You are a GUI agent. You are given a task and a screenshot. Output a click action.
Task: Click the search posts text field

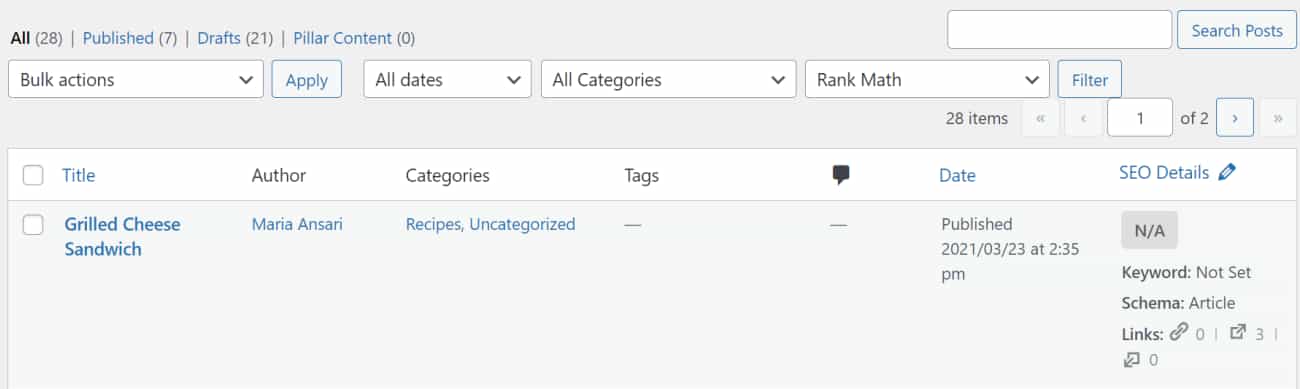tap(1059, 30)
